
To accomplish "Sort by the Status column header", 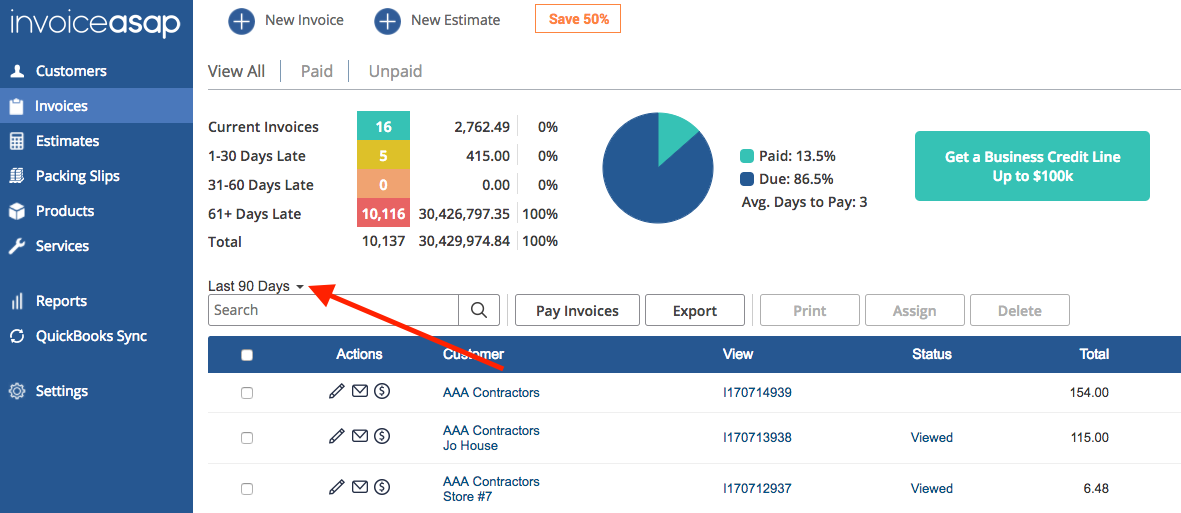I will tap(931, 354).
